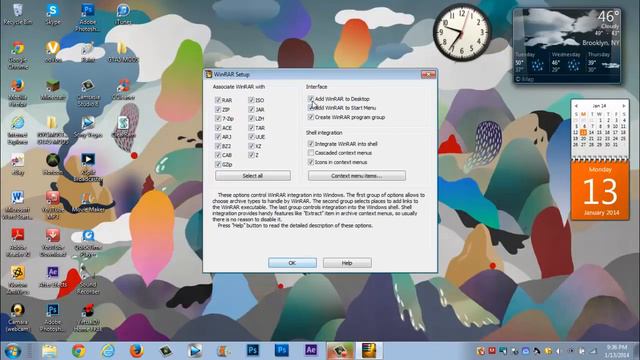Open the Context menu items button
This screenshot has width=640, height=360.
tap(357, 176)
